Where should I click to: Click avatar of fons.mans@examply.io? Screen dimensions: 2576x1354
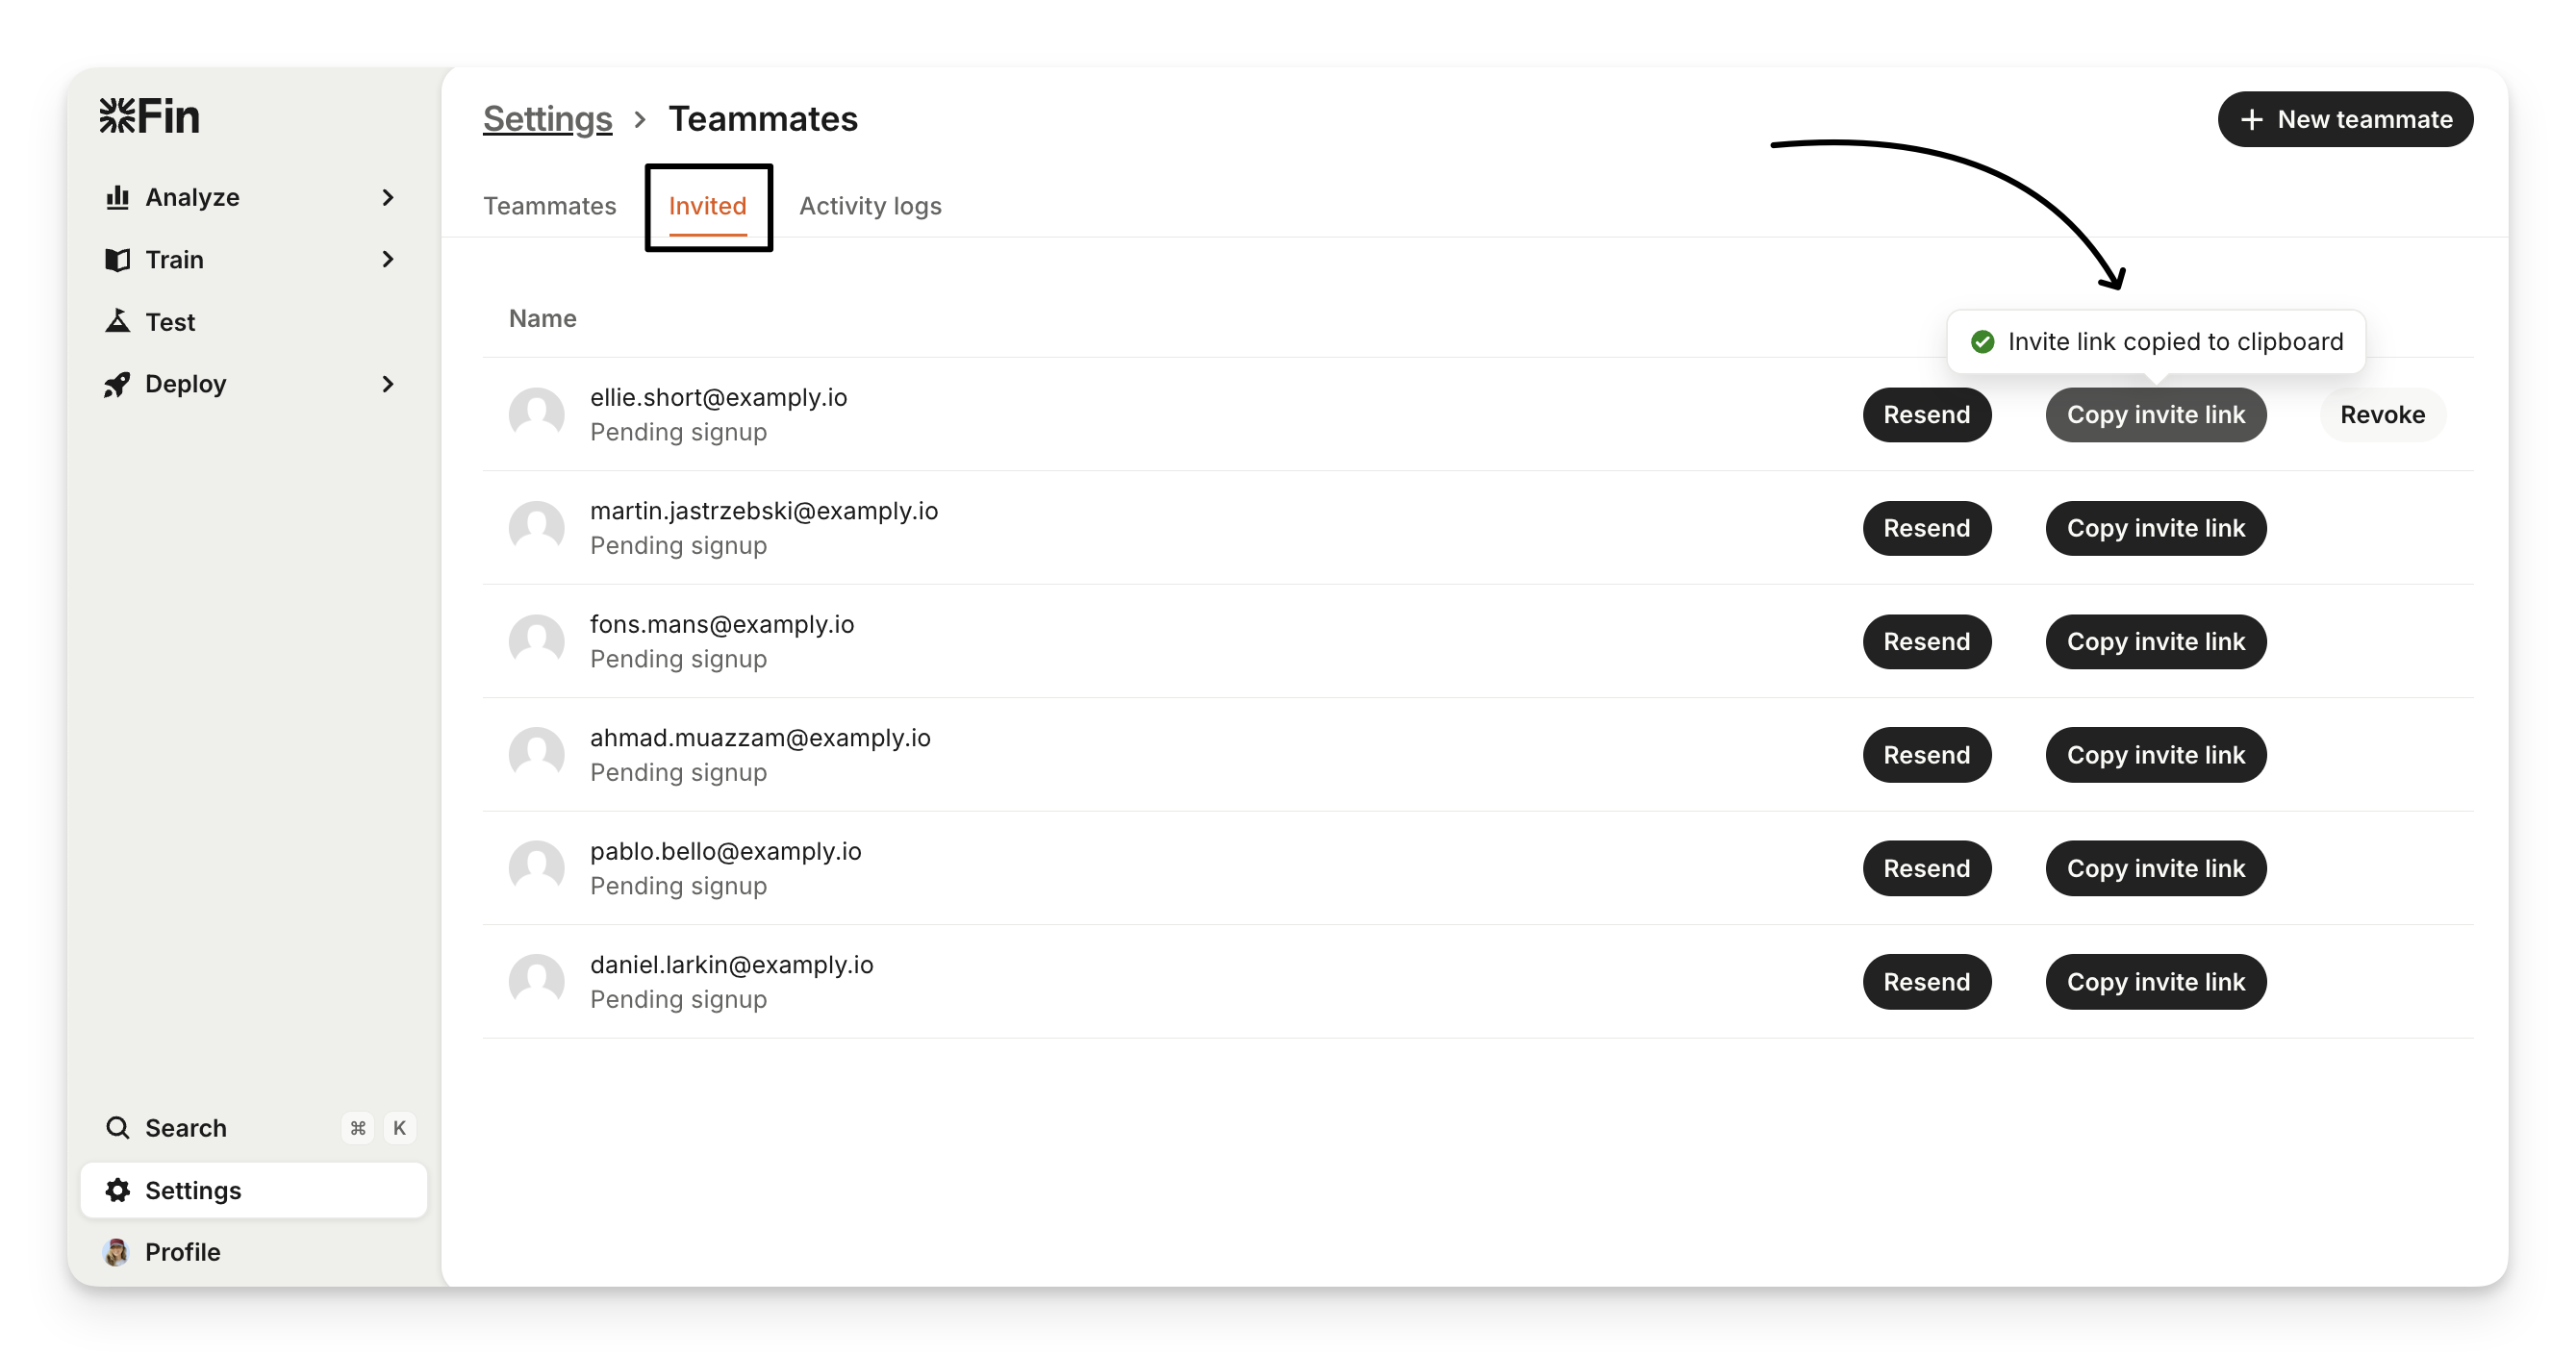tap(537, 641)
